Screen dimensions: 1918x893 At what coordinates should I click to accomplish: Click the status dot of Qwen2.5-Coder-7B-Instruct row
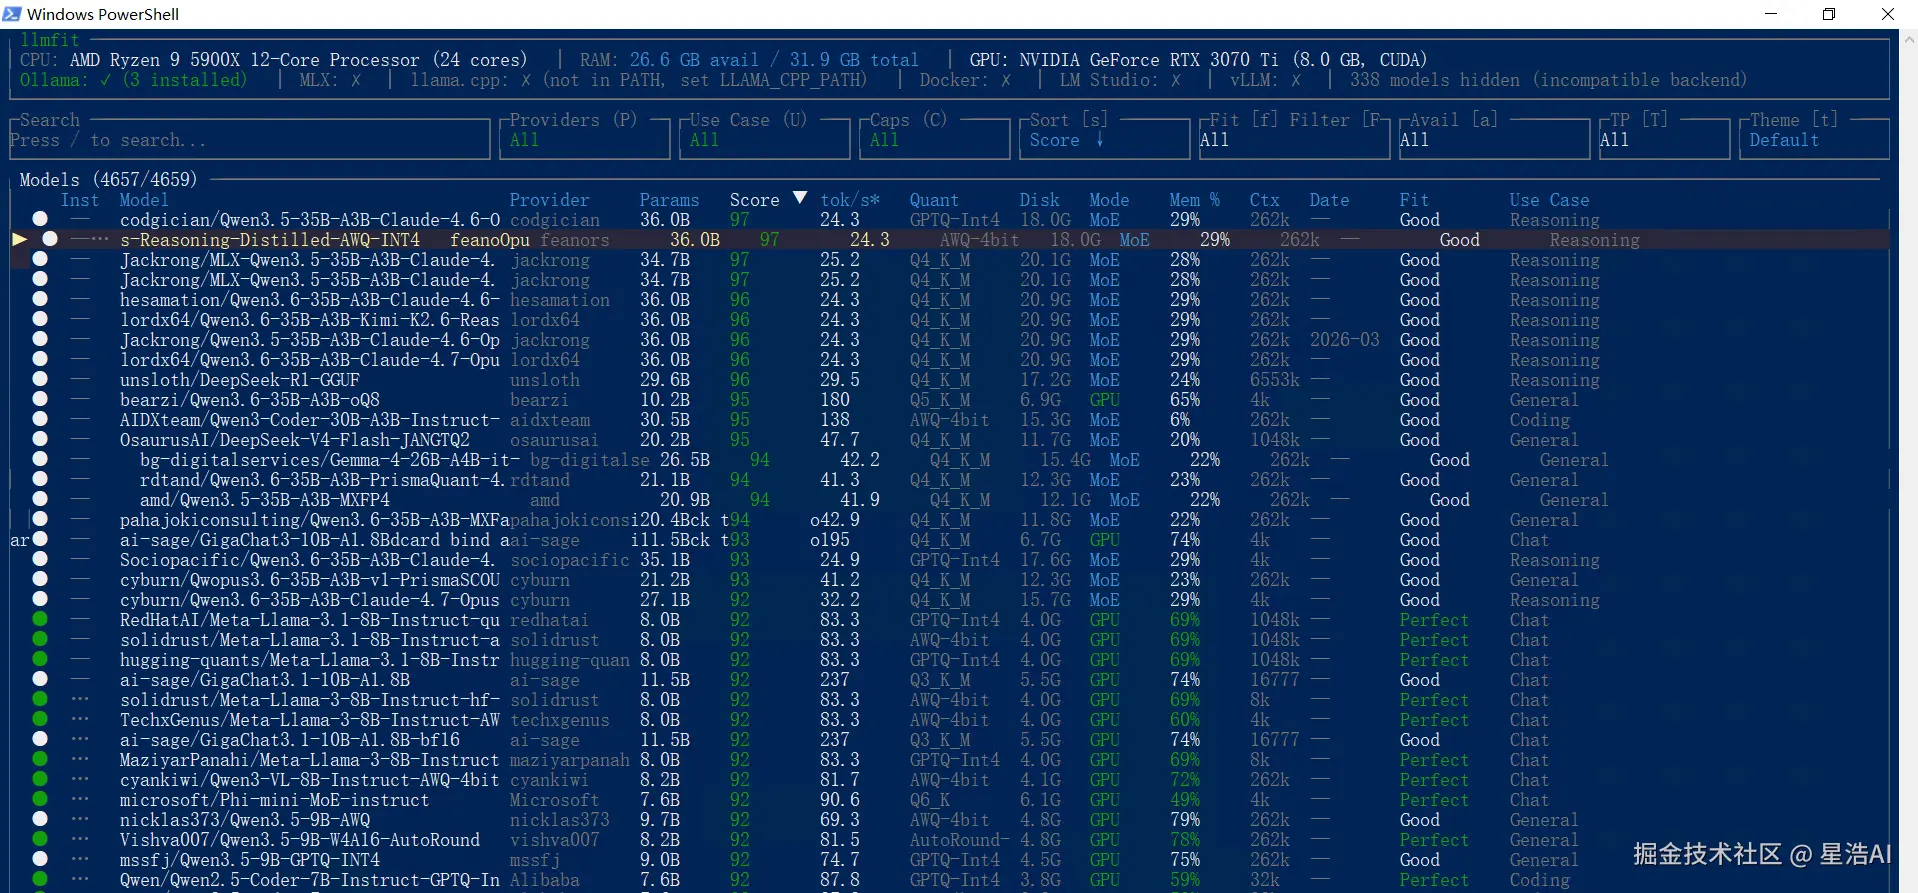click(x=40, y=879)
